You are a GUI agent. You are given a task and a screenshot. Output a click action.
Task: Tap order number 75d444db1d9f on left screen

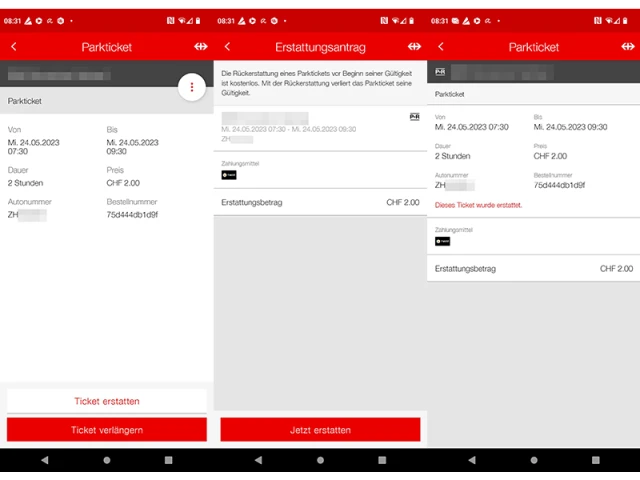132,215
